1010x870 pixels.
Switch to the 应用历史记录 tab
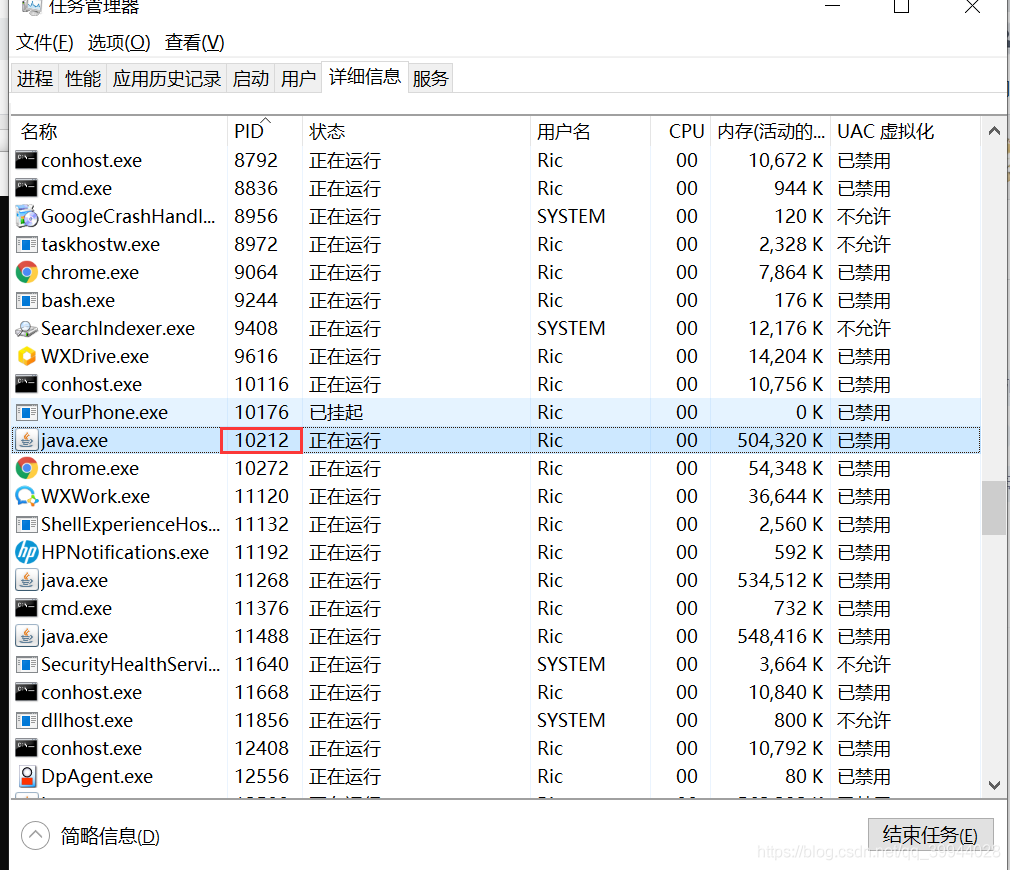click(167, 79)
